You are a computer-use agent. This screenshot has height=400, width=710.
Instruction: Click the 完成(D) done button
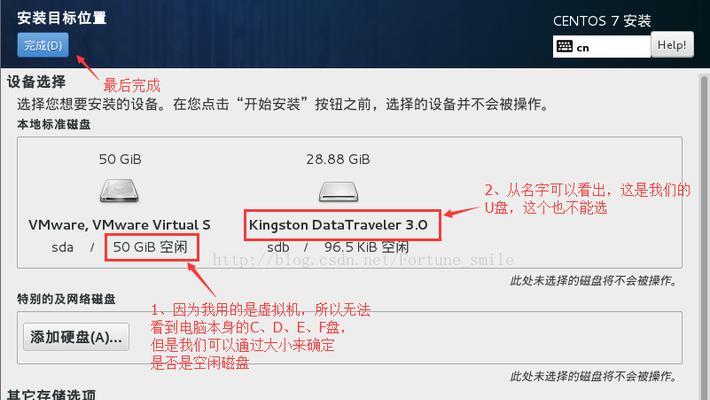(x=43, y=45)
